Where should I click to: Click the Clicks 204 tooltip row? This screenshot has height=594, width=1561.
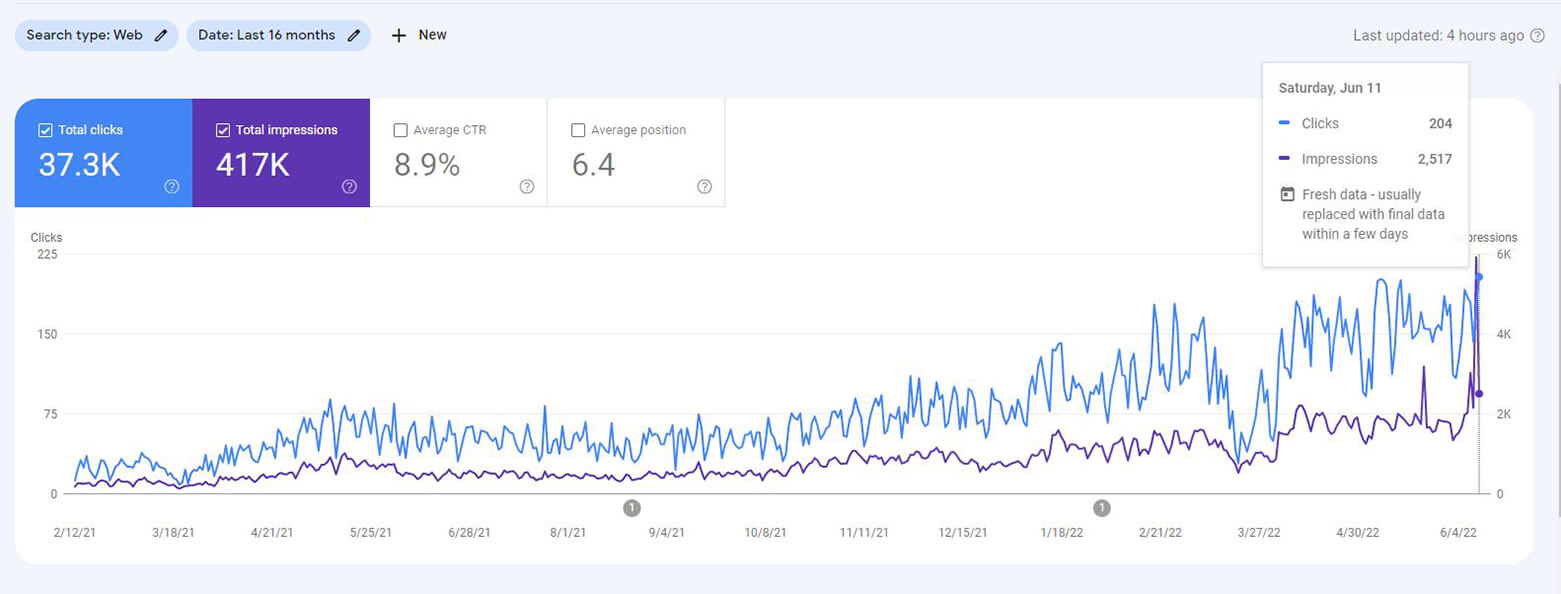click(1365, 123)
